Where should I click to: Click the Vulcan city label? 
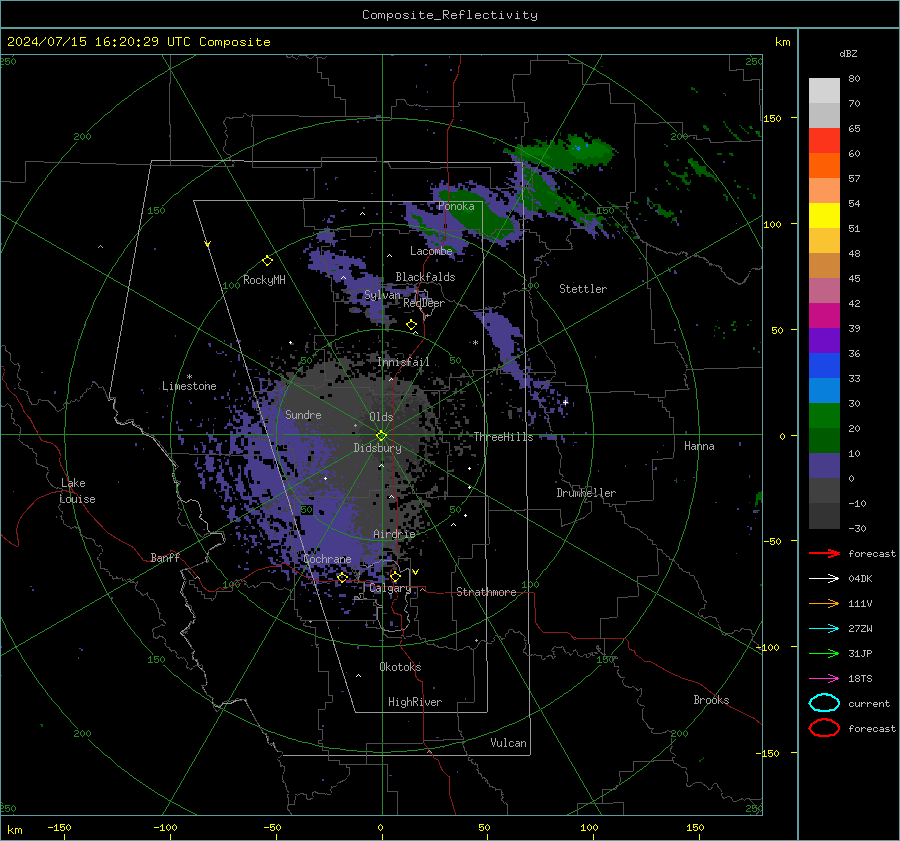click(508, 743)
